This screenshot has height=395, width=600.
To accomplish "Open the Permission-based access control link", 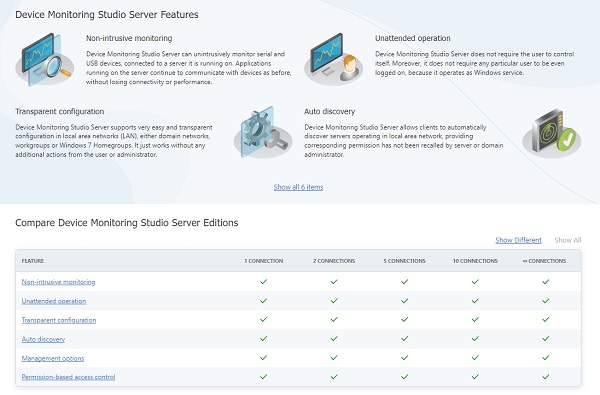I will tap(68, 377).
